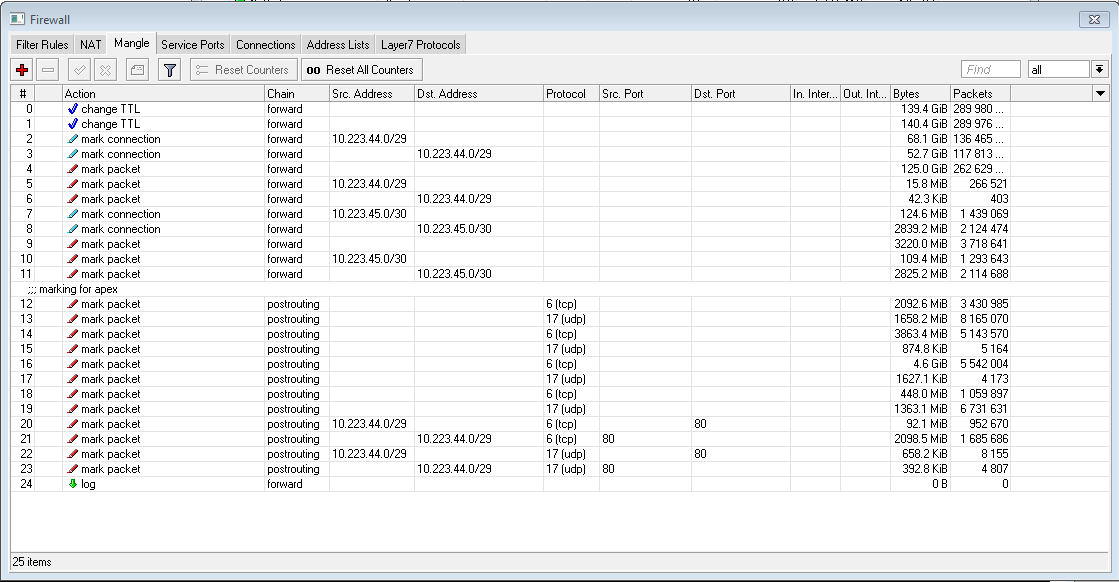Disable selected rule with X icon
The image size is (1119, 582).
pyautogui.click(x=105, y=70)
